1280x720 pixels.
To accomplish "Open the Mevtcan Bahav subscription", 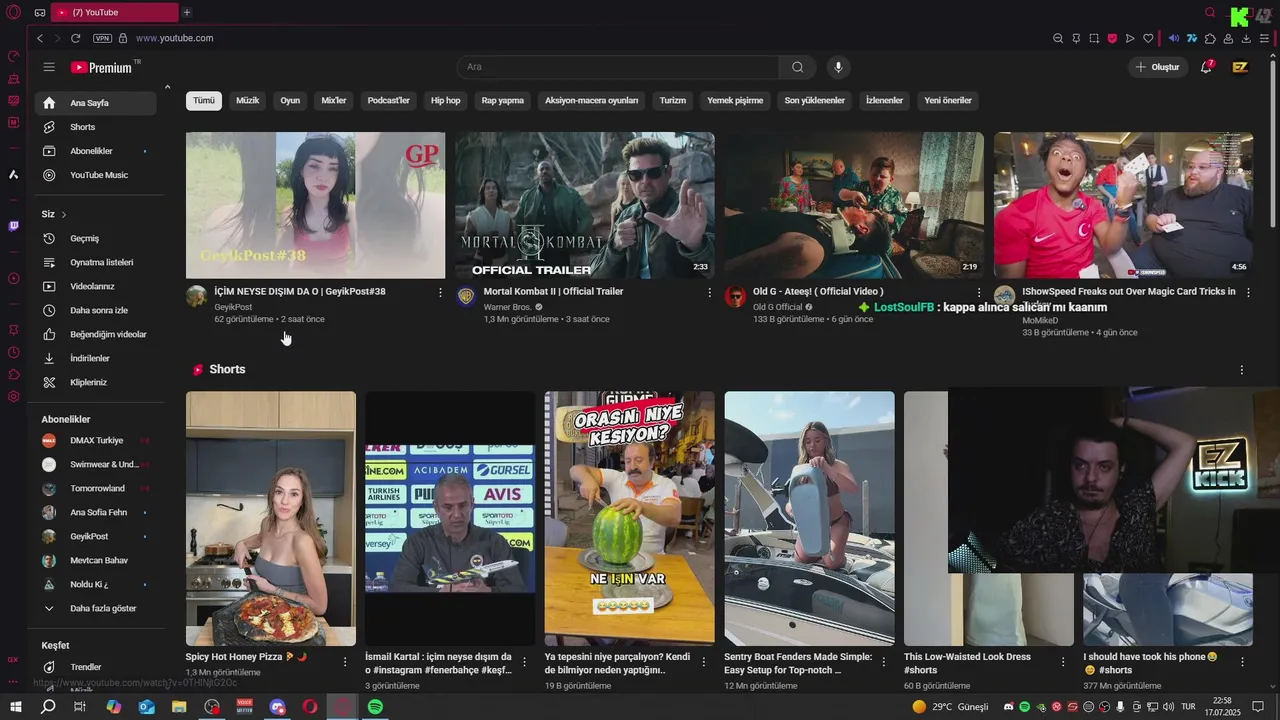I will coord(96,560).
